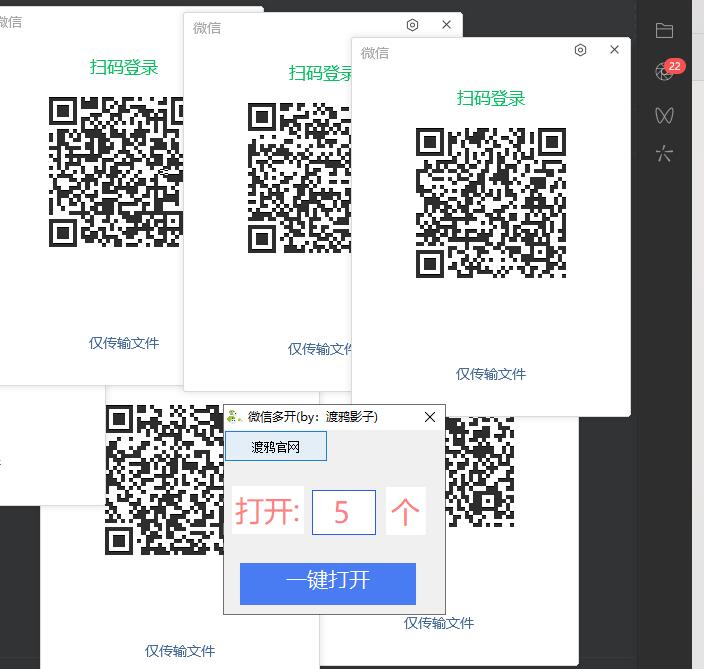Close the middle WeChat login window

[446, 24]
